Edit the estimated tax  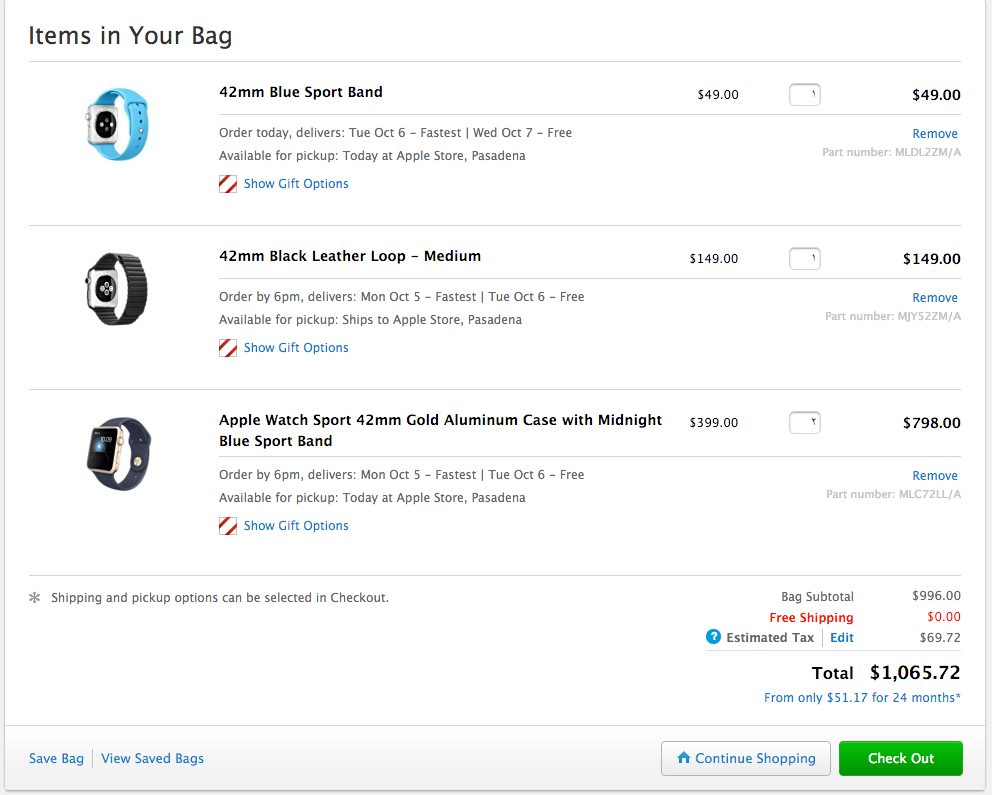842,638
